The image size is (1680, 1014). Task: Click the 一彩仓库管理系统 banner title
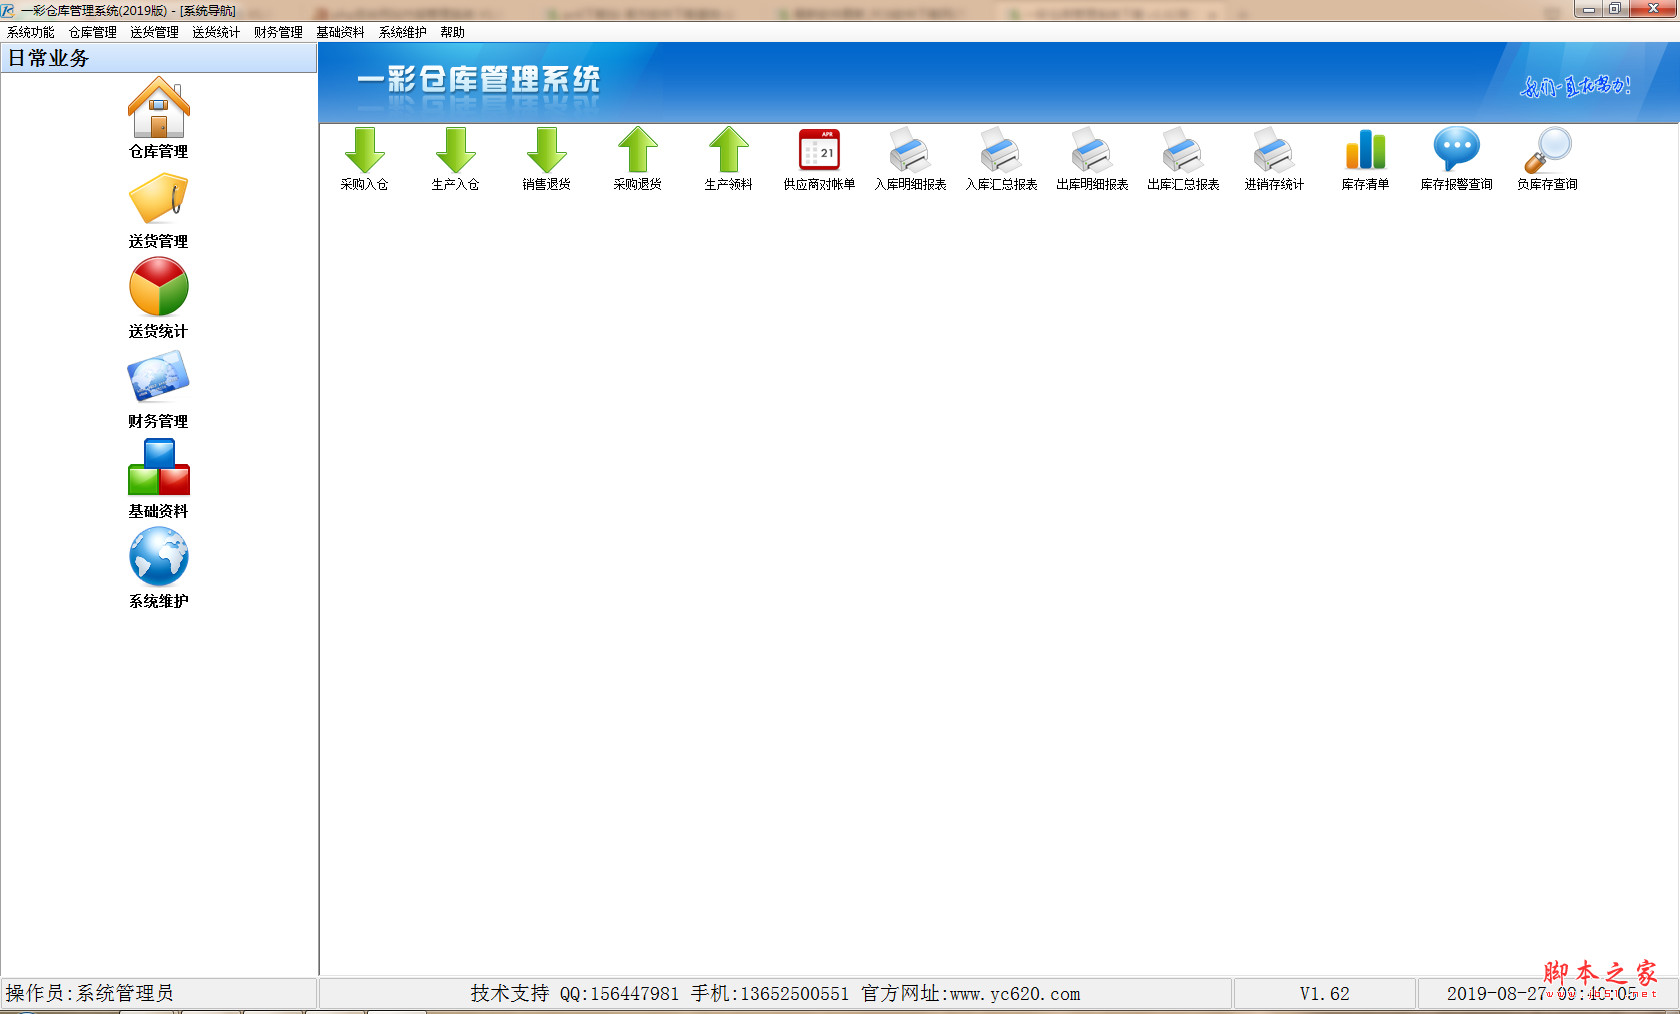tap(478, 79)
